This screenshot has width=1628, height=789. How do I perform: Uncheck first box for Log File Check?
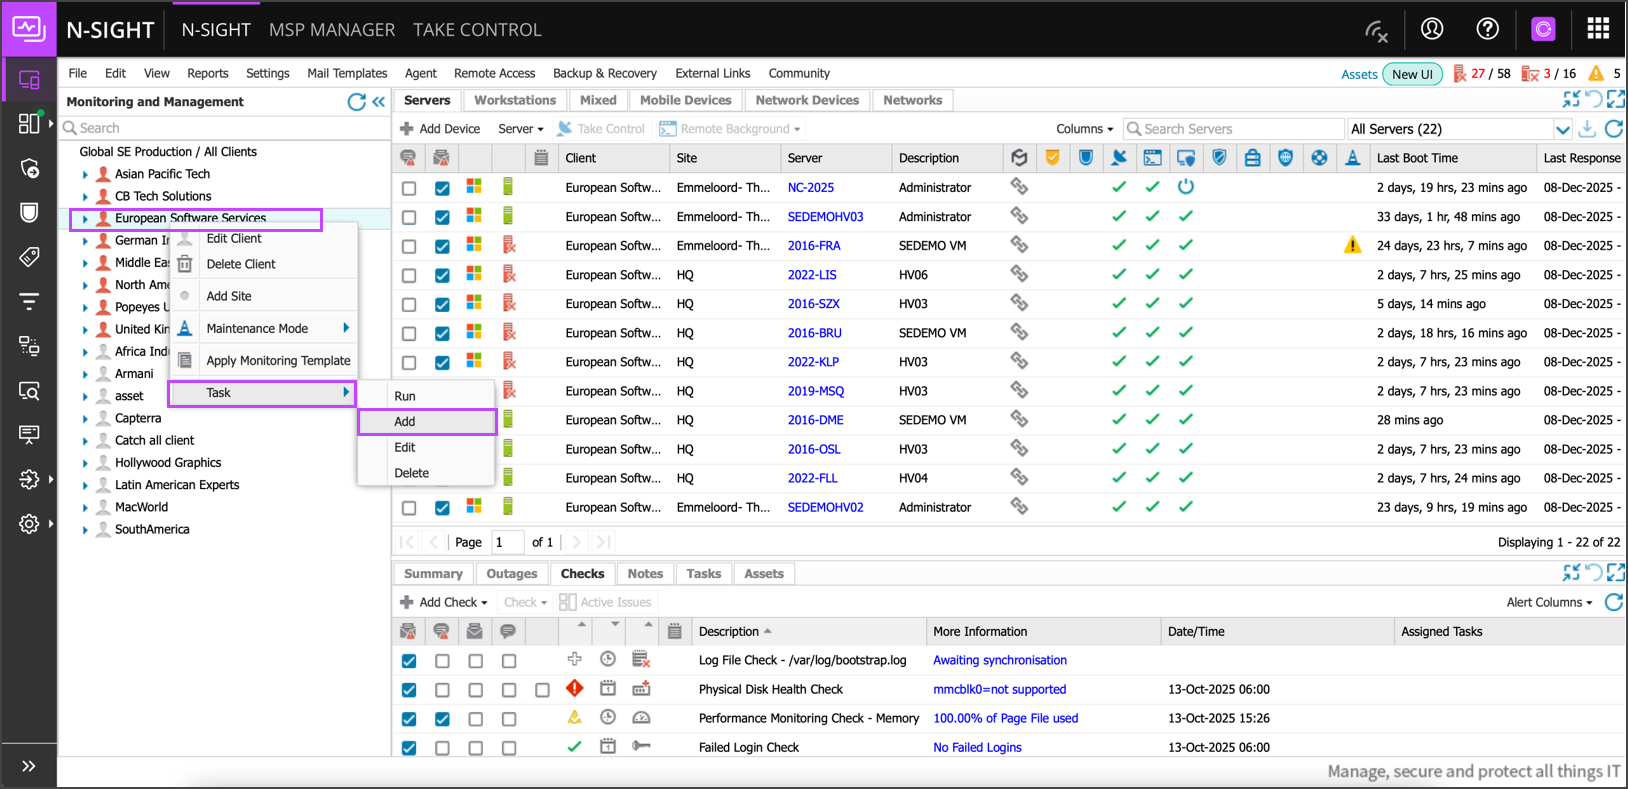pyautogui.click(x=409, y=661)
